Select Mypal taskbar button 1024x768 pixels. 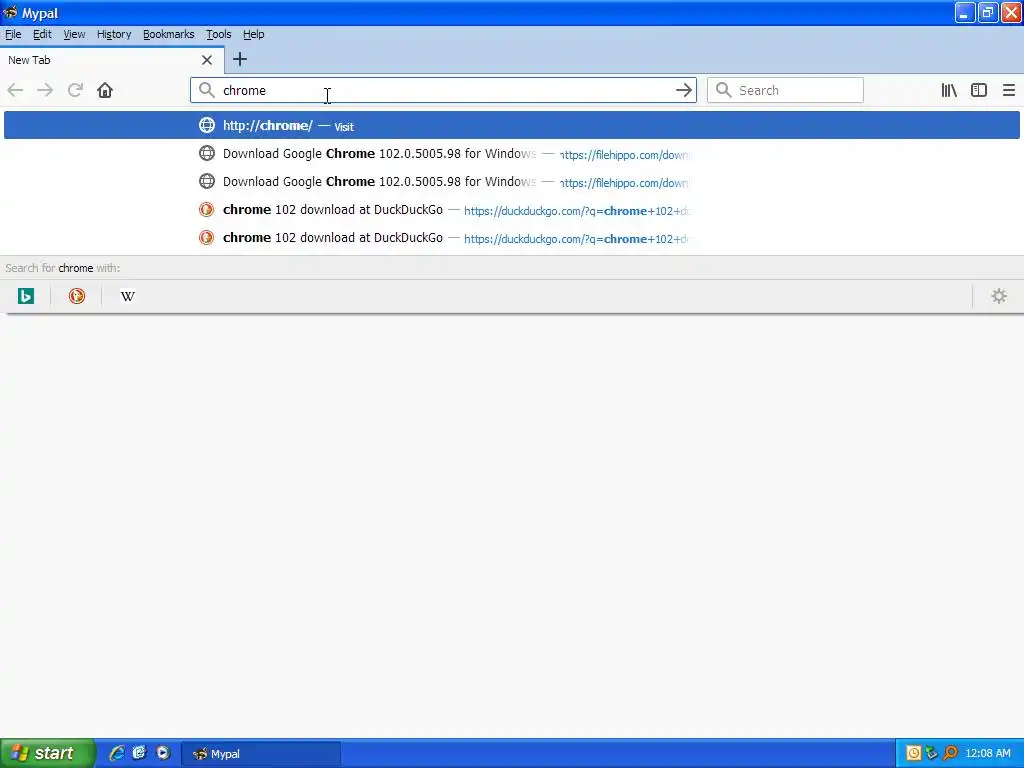[261, 754]
